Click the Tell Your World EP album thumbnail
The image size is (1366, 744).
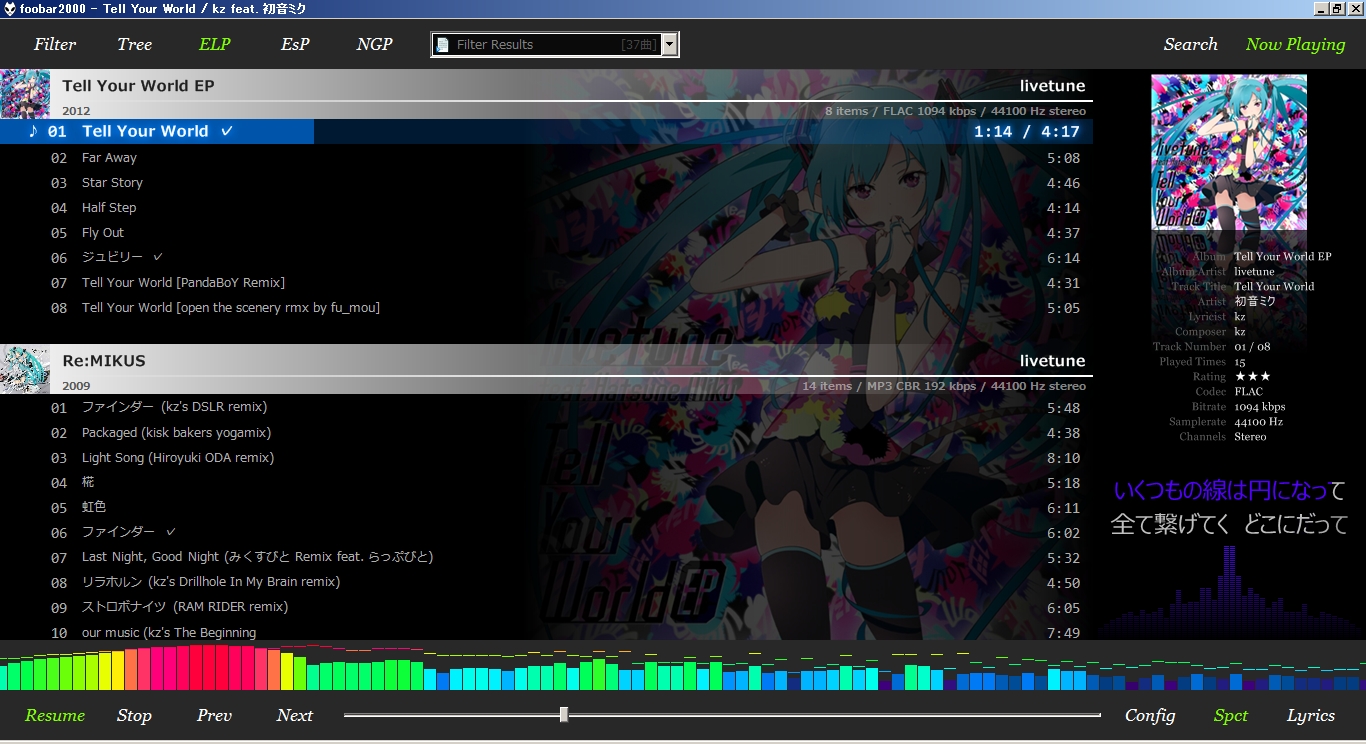click(x=25, y=94)
